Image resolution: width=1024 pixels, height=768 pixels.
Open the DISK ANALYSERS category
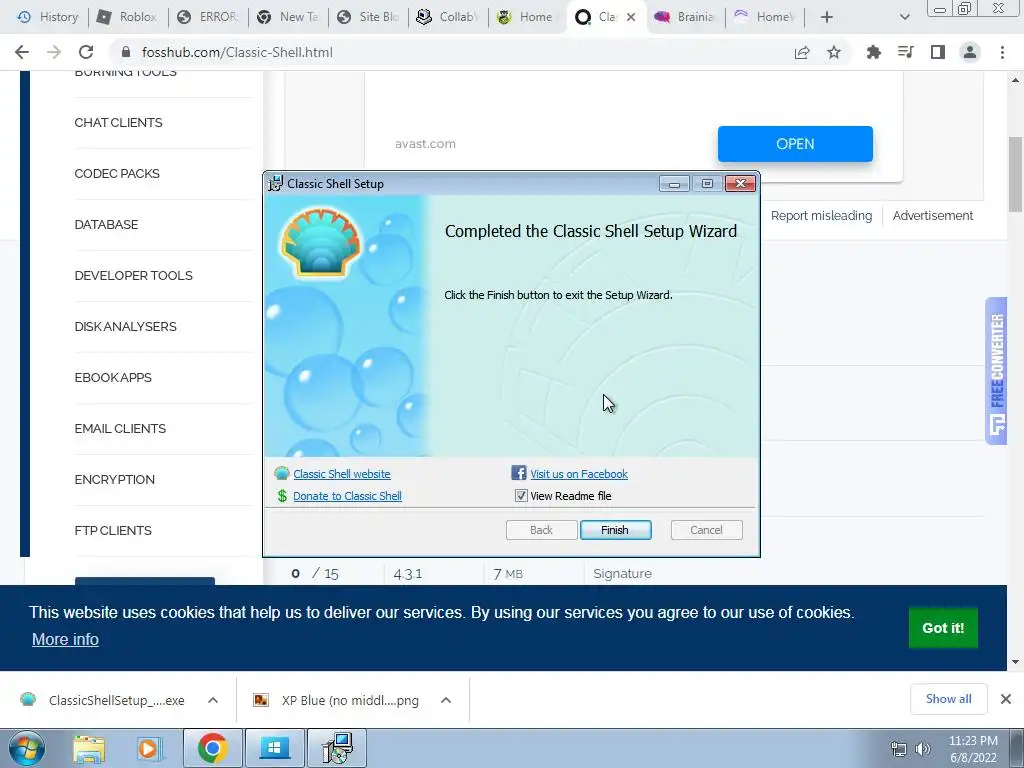click(x=125, y=327)
